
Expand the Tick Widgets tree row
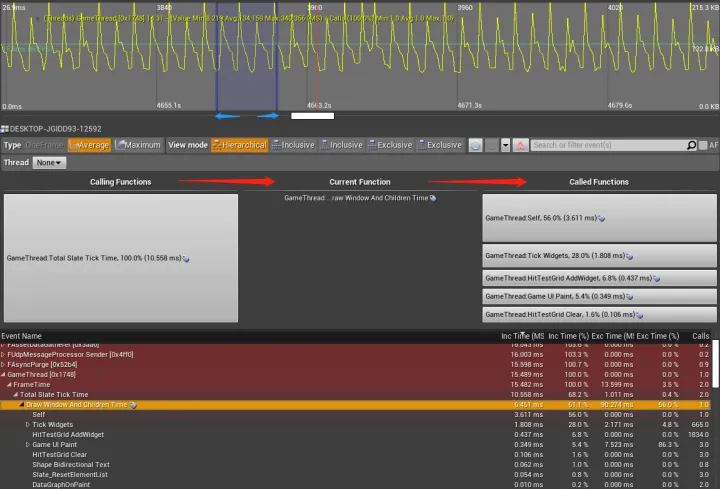(x=28, y=425)
